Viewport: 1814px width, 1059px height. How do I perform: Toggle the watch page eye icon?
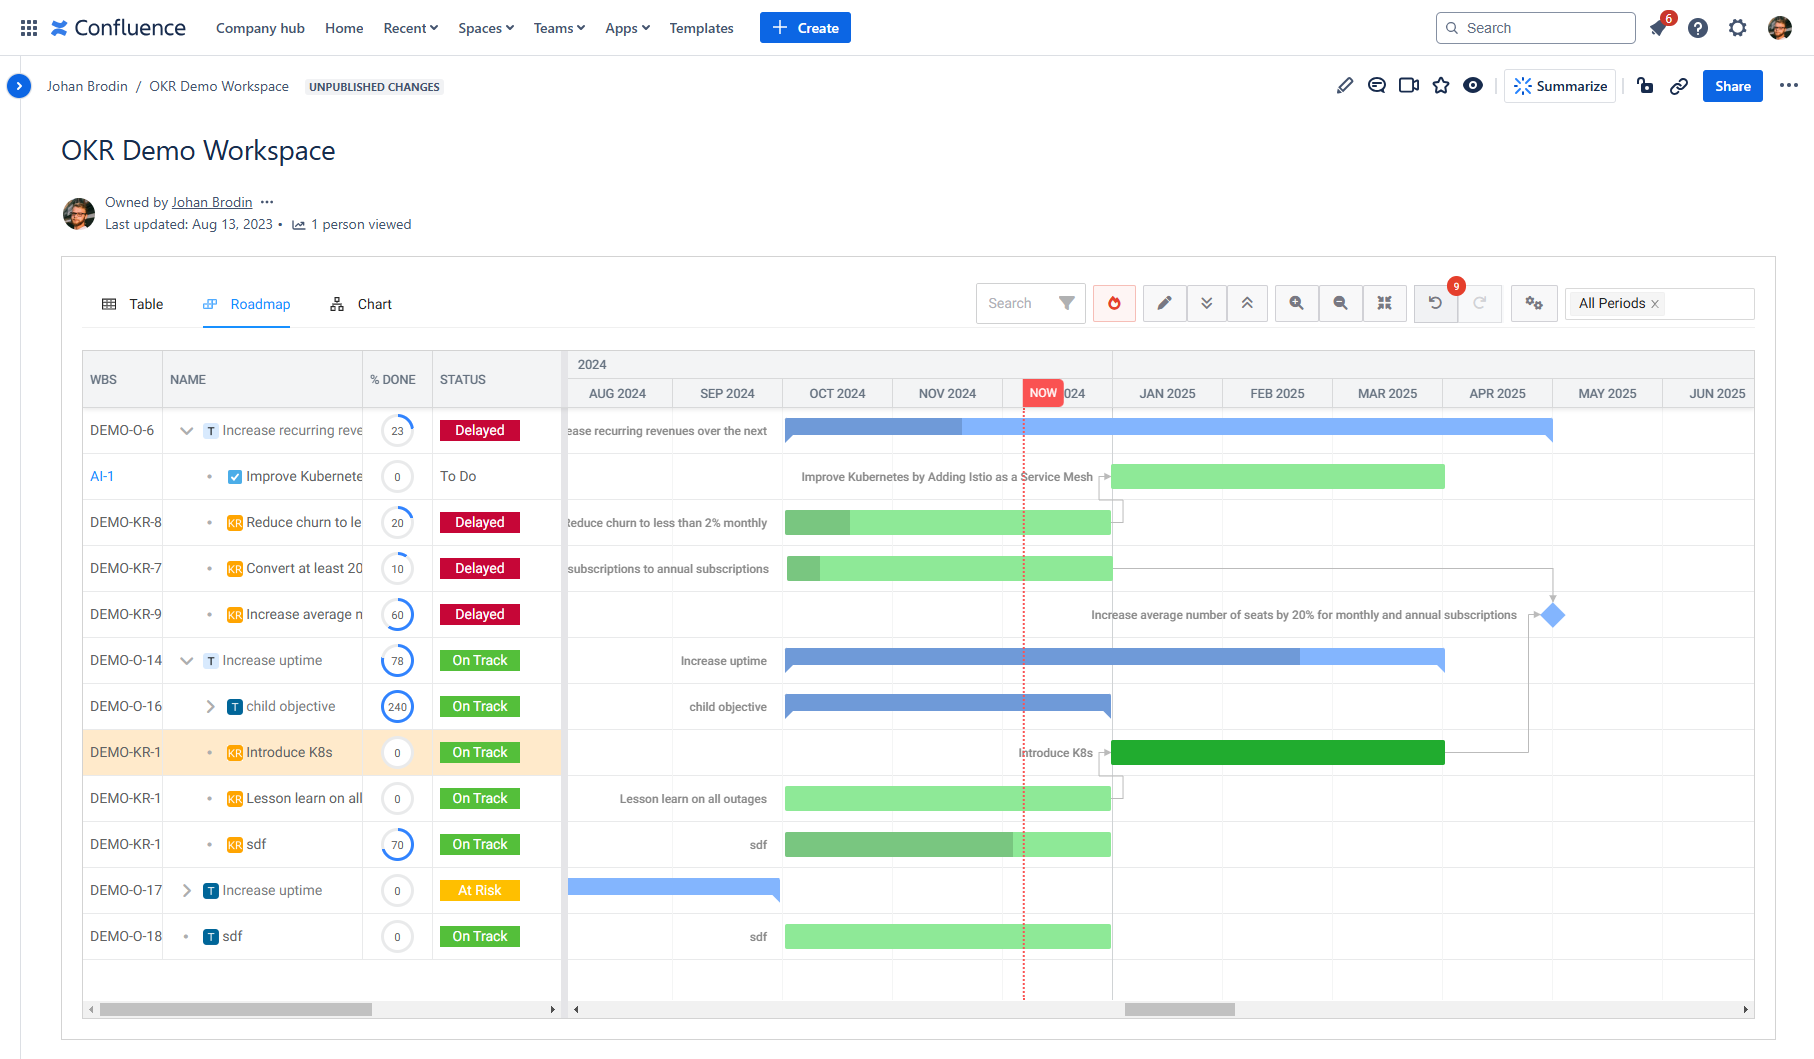pyautogui.click(x=1473, y=86)
